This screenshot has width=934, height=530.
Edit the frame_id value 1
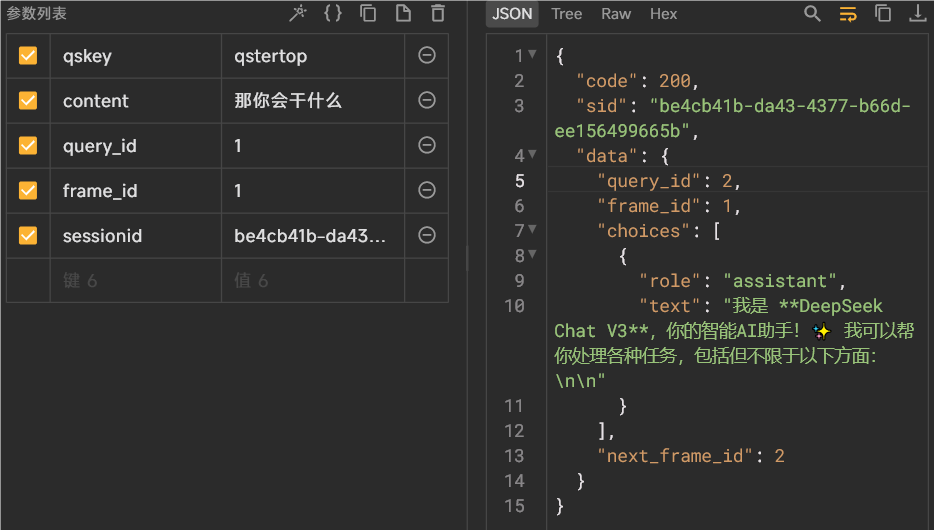(x=313, y=191)
